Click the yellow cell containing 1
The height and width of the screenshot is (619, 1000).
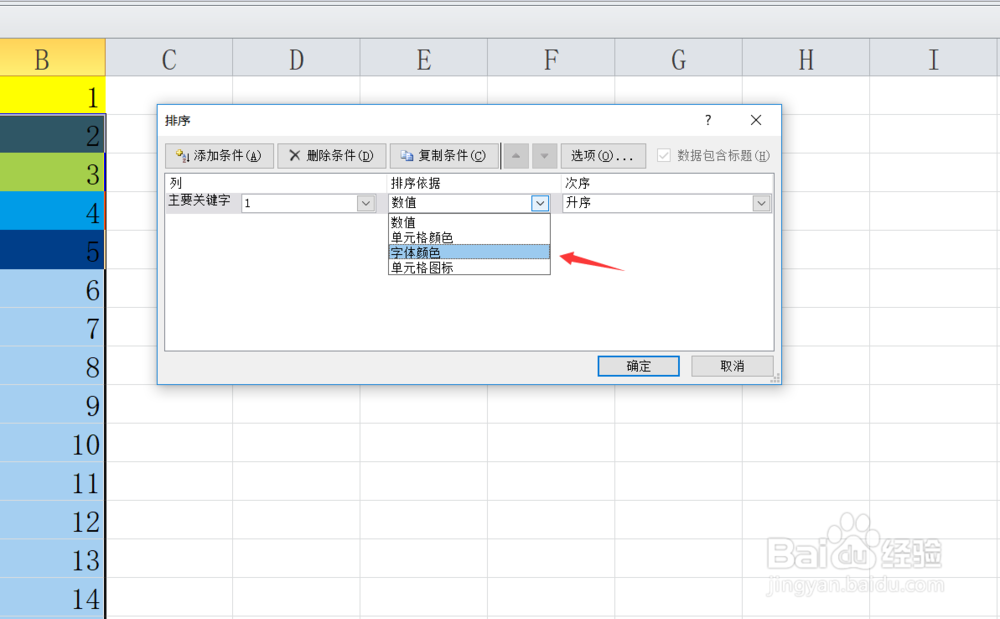(52, 96)
